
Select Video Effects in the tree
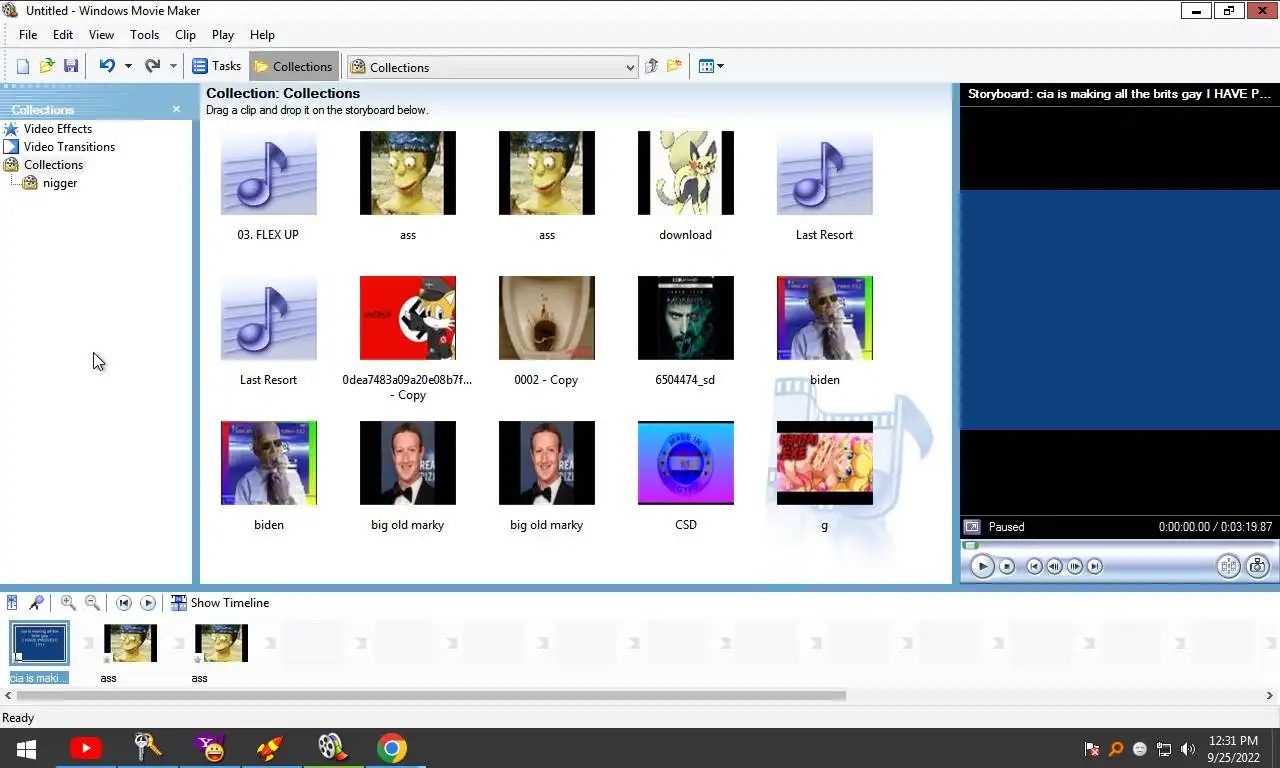[58, 129]
